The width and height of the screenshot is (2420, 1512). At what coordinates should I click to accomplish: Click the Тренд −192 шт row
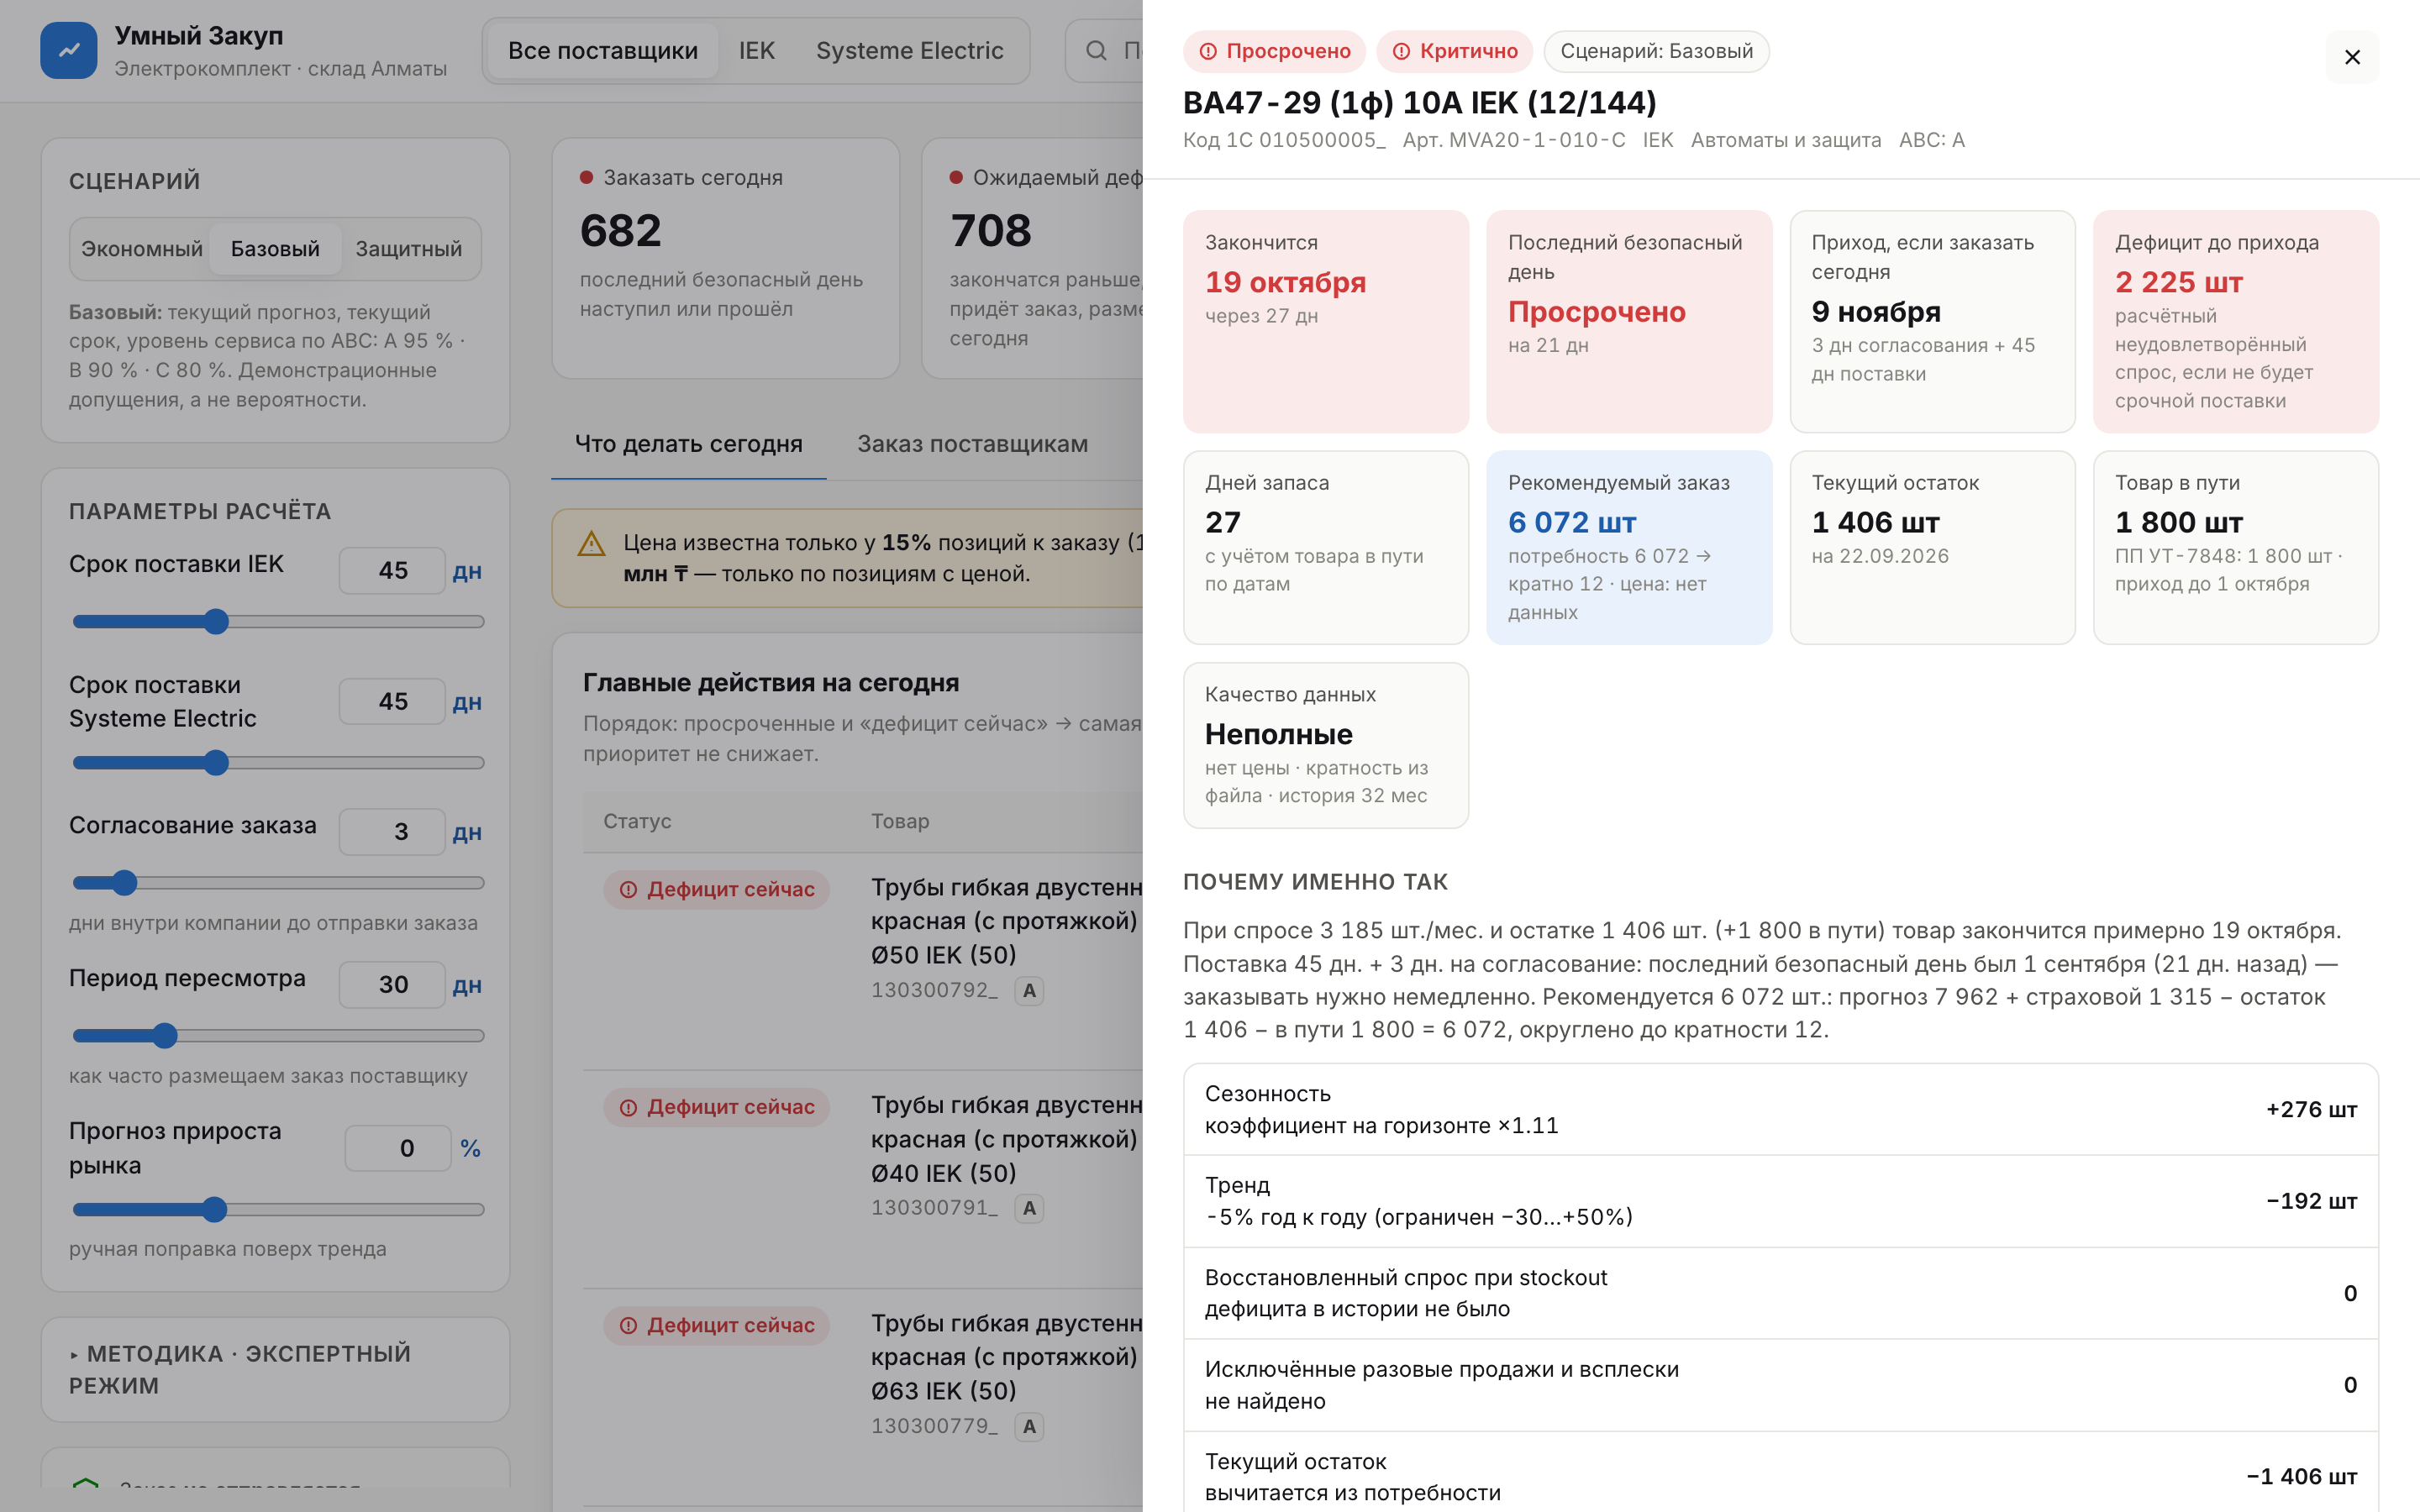(x=1780, y=1201)
